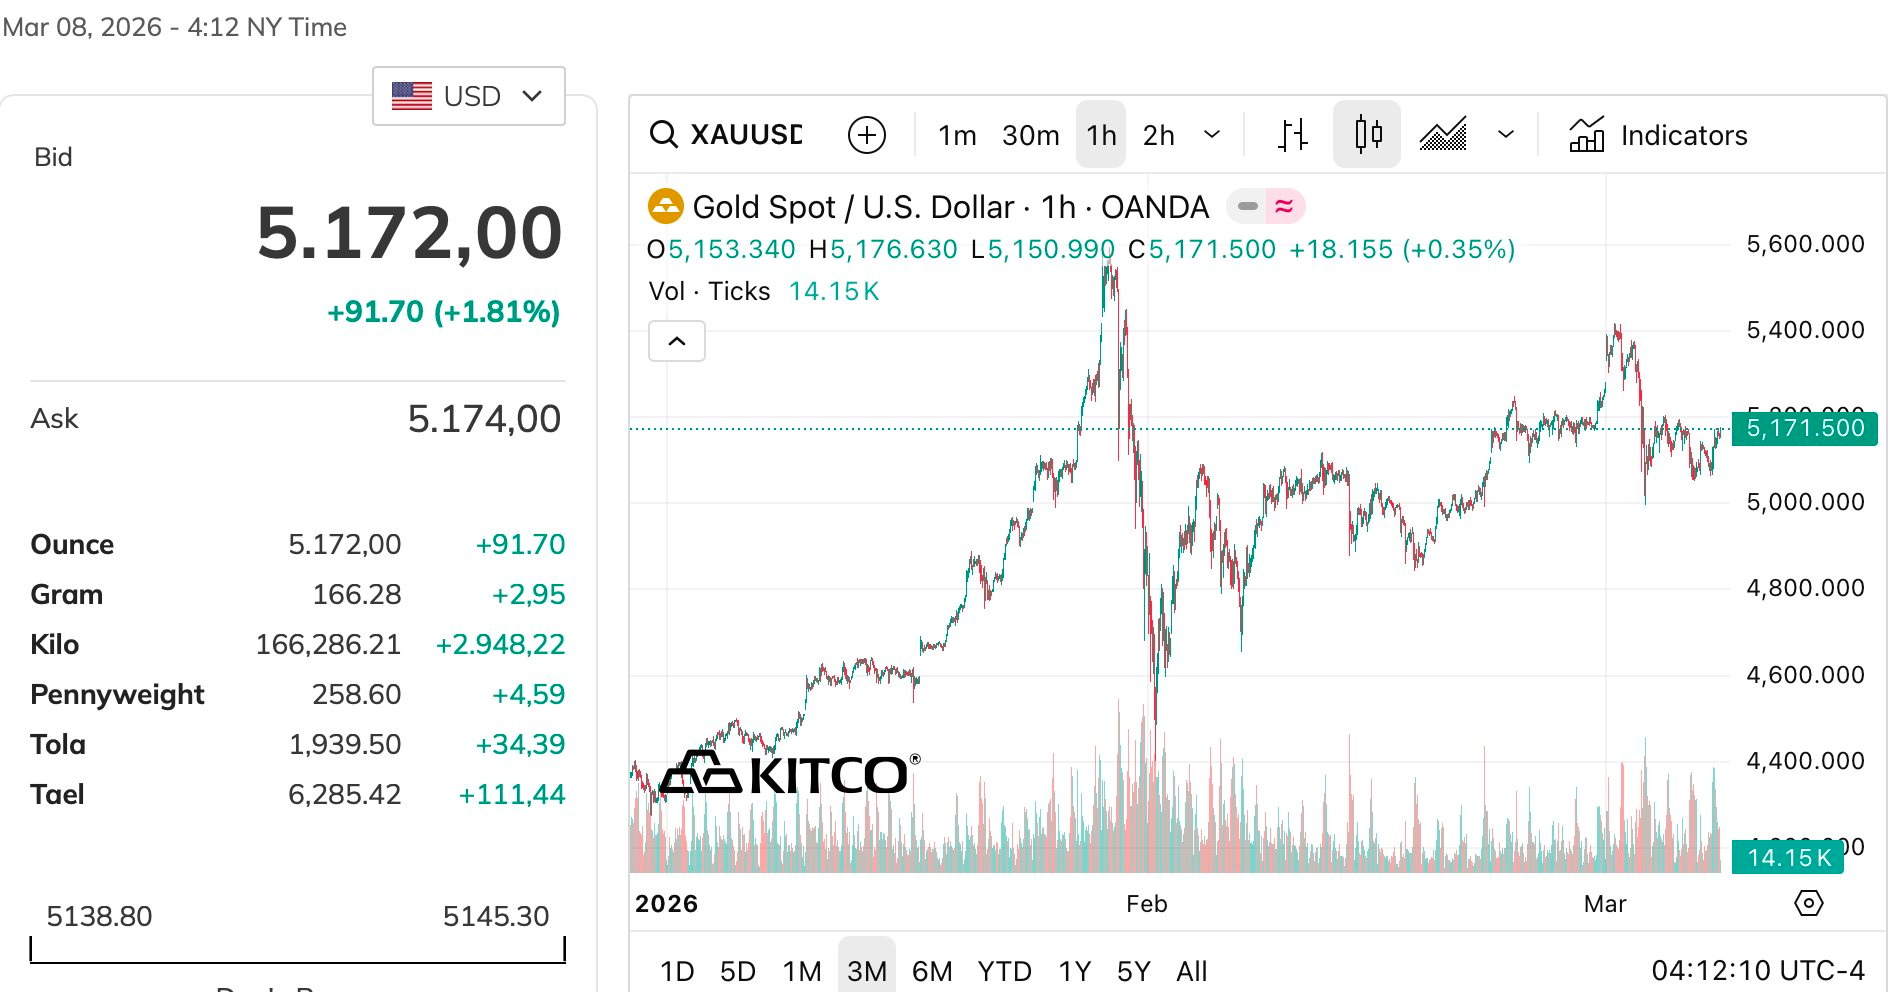The height and width of the screenshot is (992, 1890).
Task: Open the Indicators panel
Action: coord(1659,134)
